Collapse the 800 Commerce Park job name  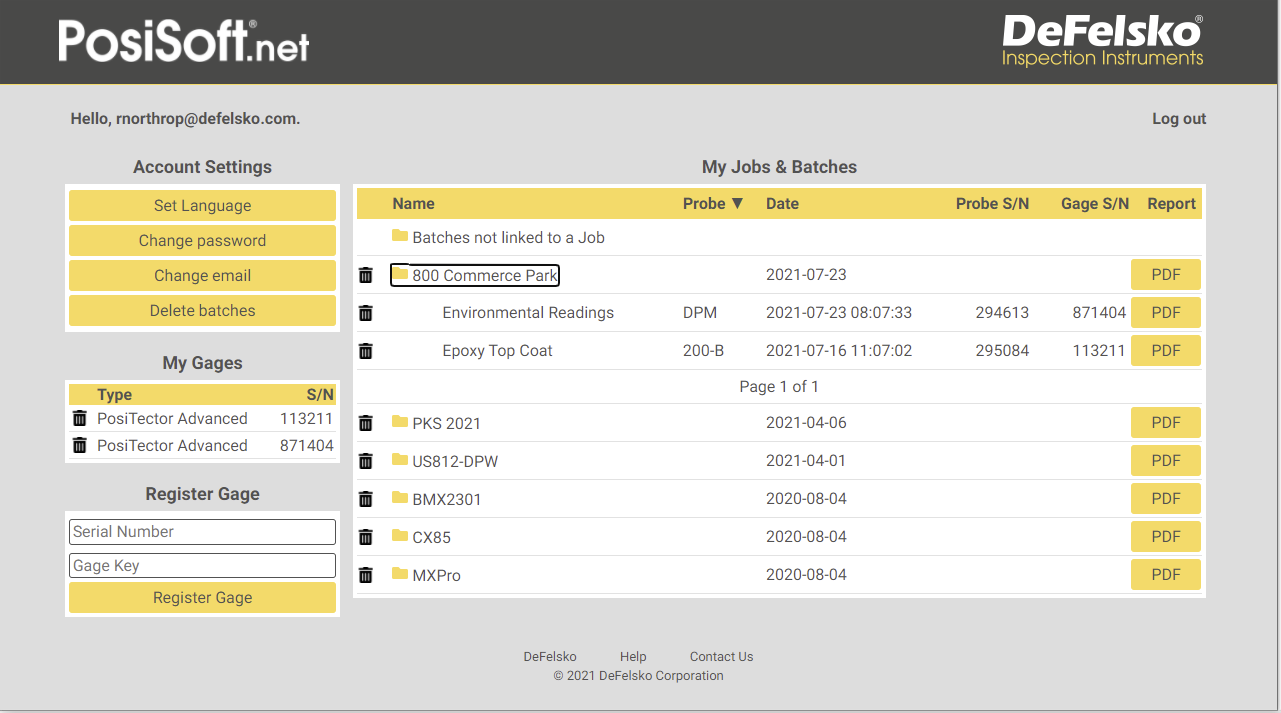(485, 275)
